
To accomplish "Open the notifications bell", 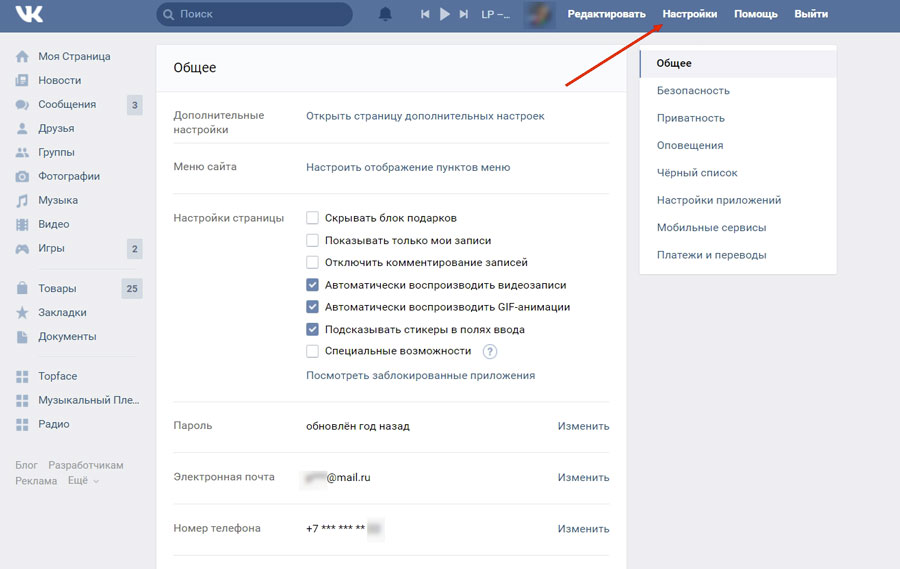I will (x=385, y=14).
